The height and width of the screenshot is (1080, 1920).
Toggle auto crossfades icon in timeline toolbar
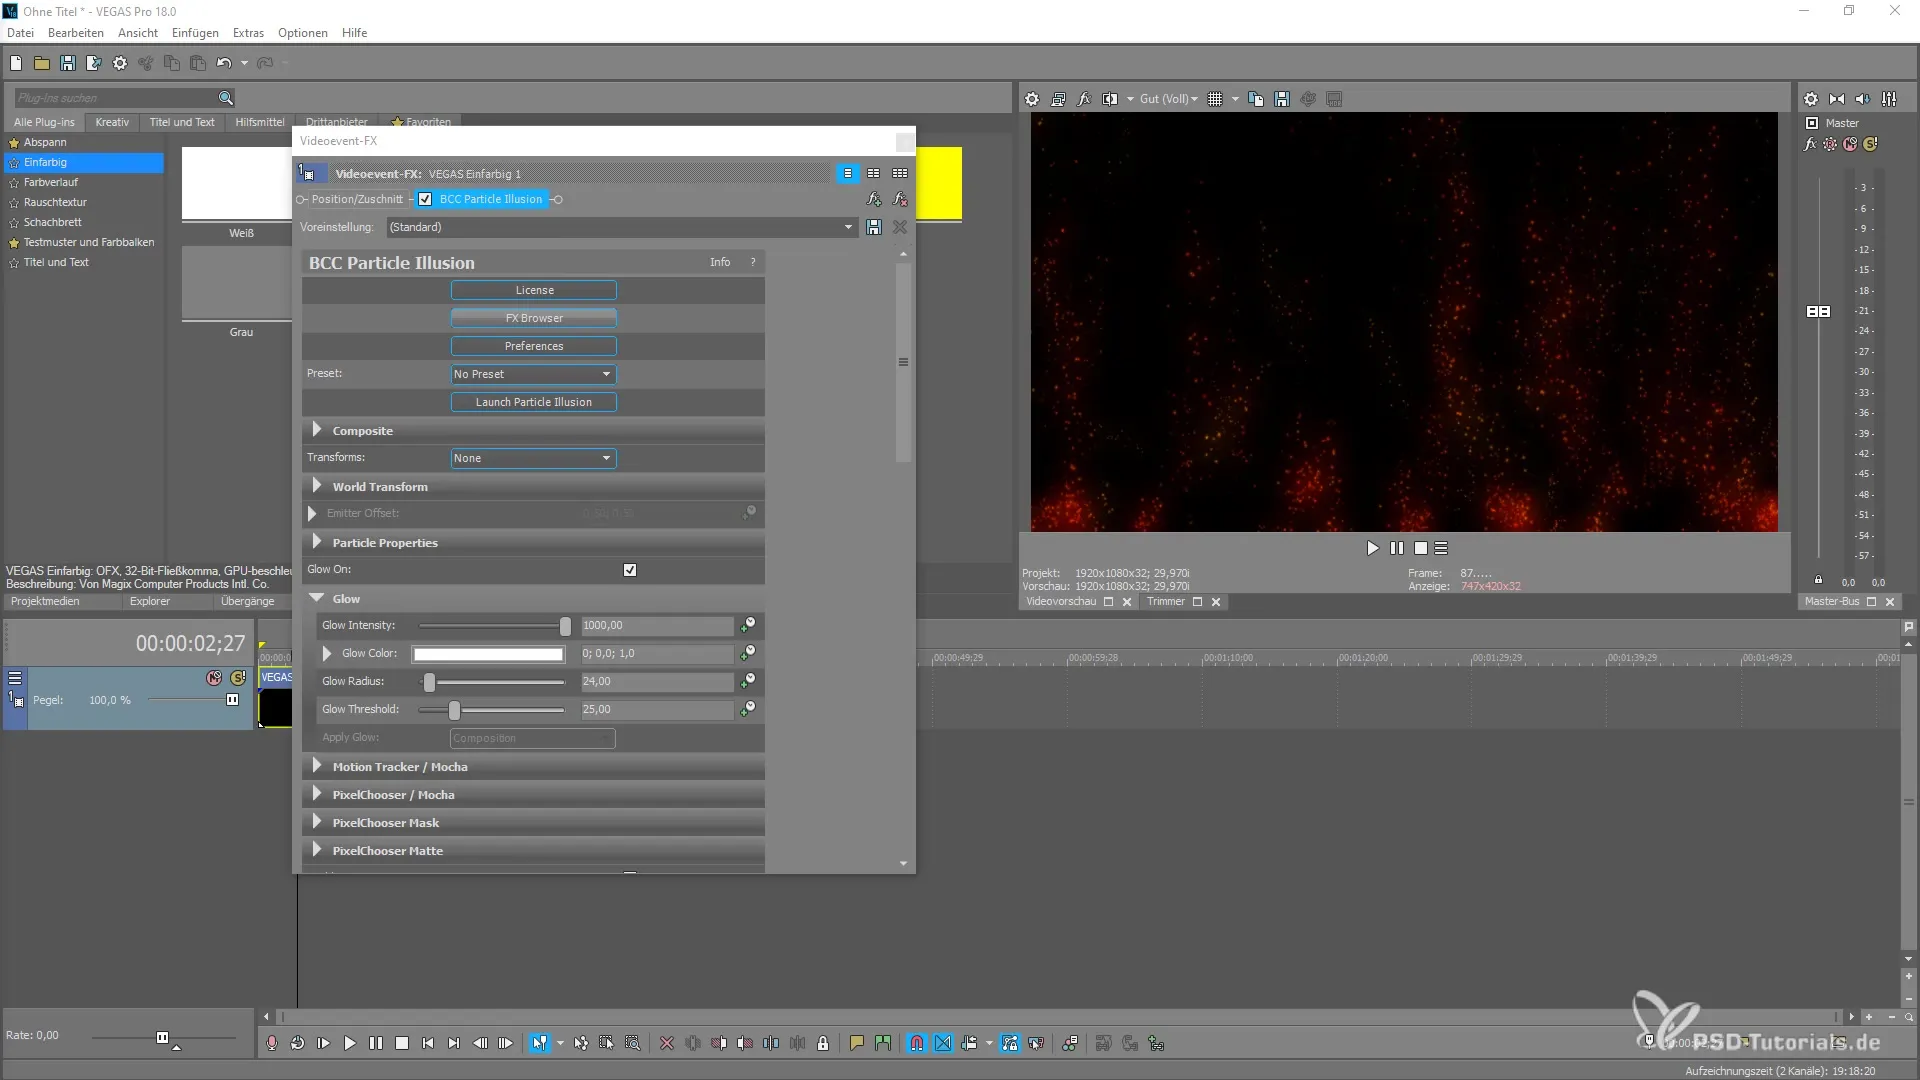943,1043
